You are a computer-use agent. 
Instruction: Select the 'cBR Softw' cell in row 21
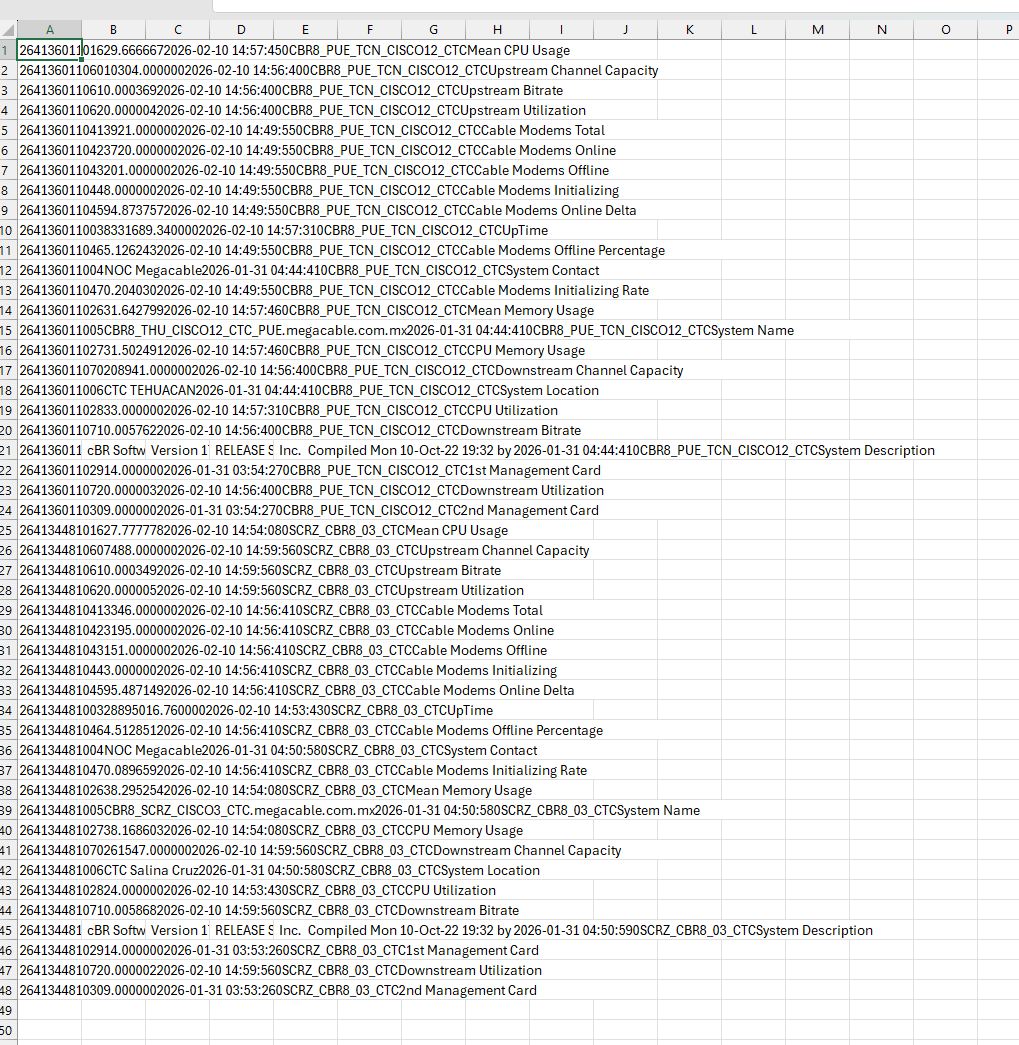(114, 450)
